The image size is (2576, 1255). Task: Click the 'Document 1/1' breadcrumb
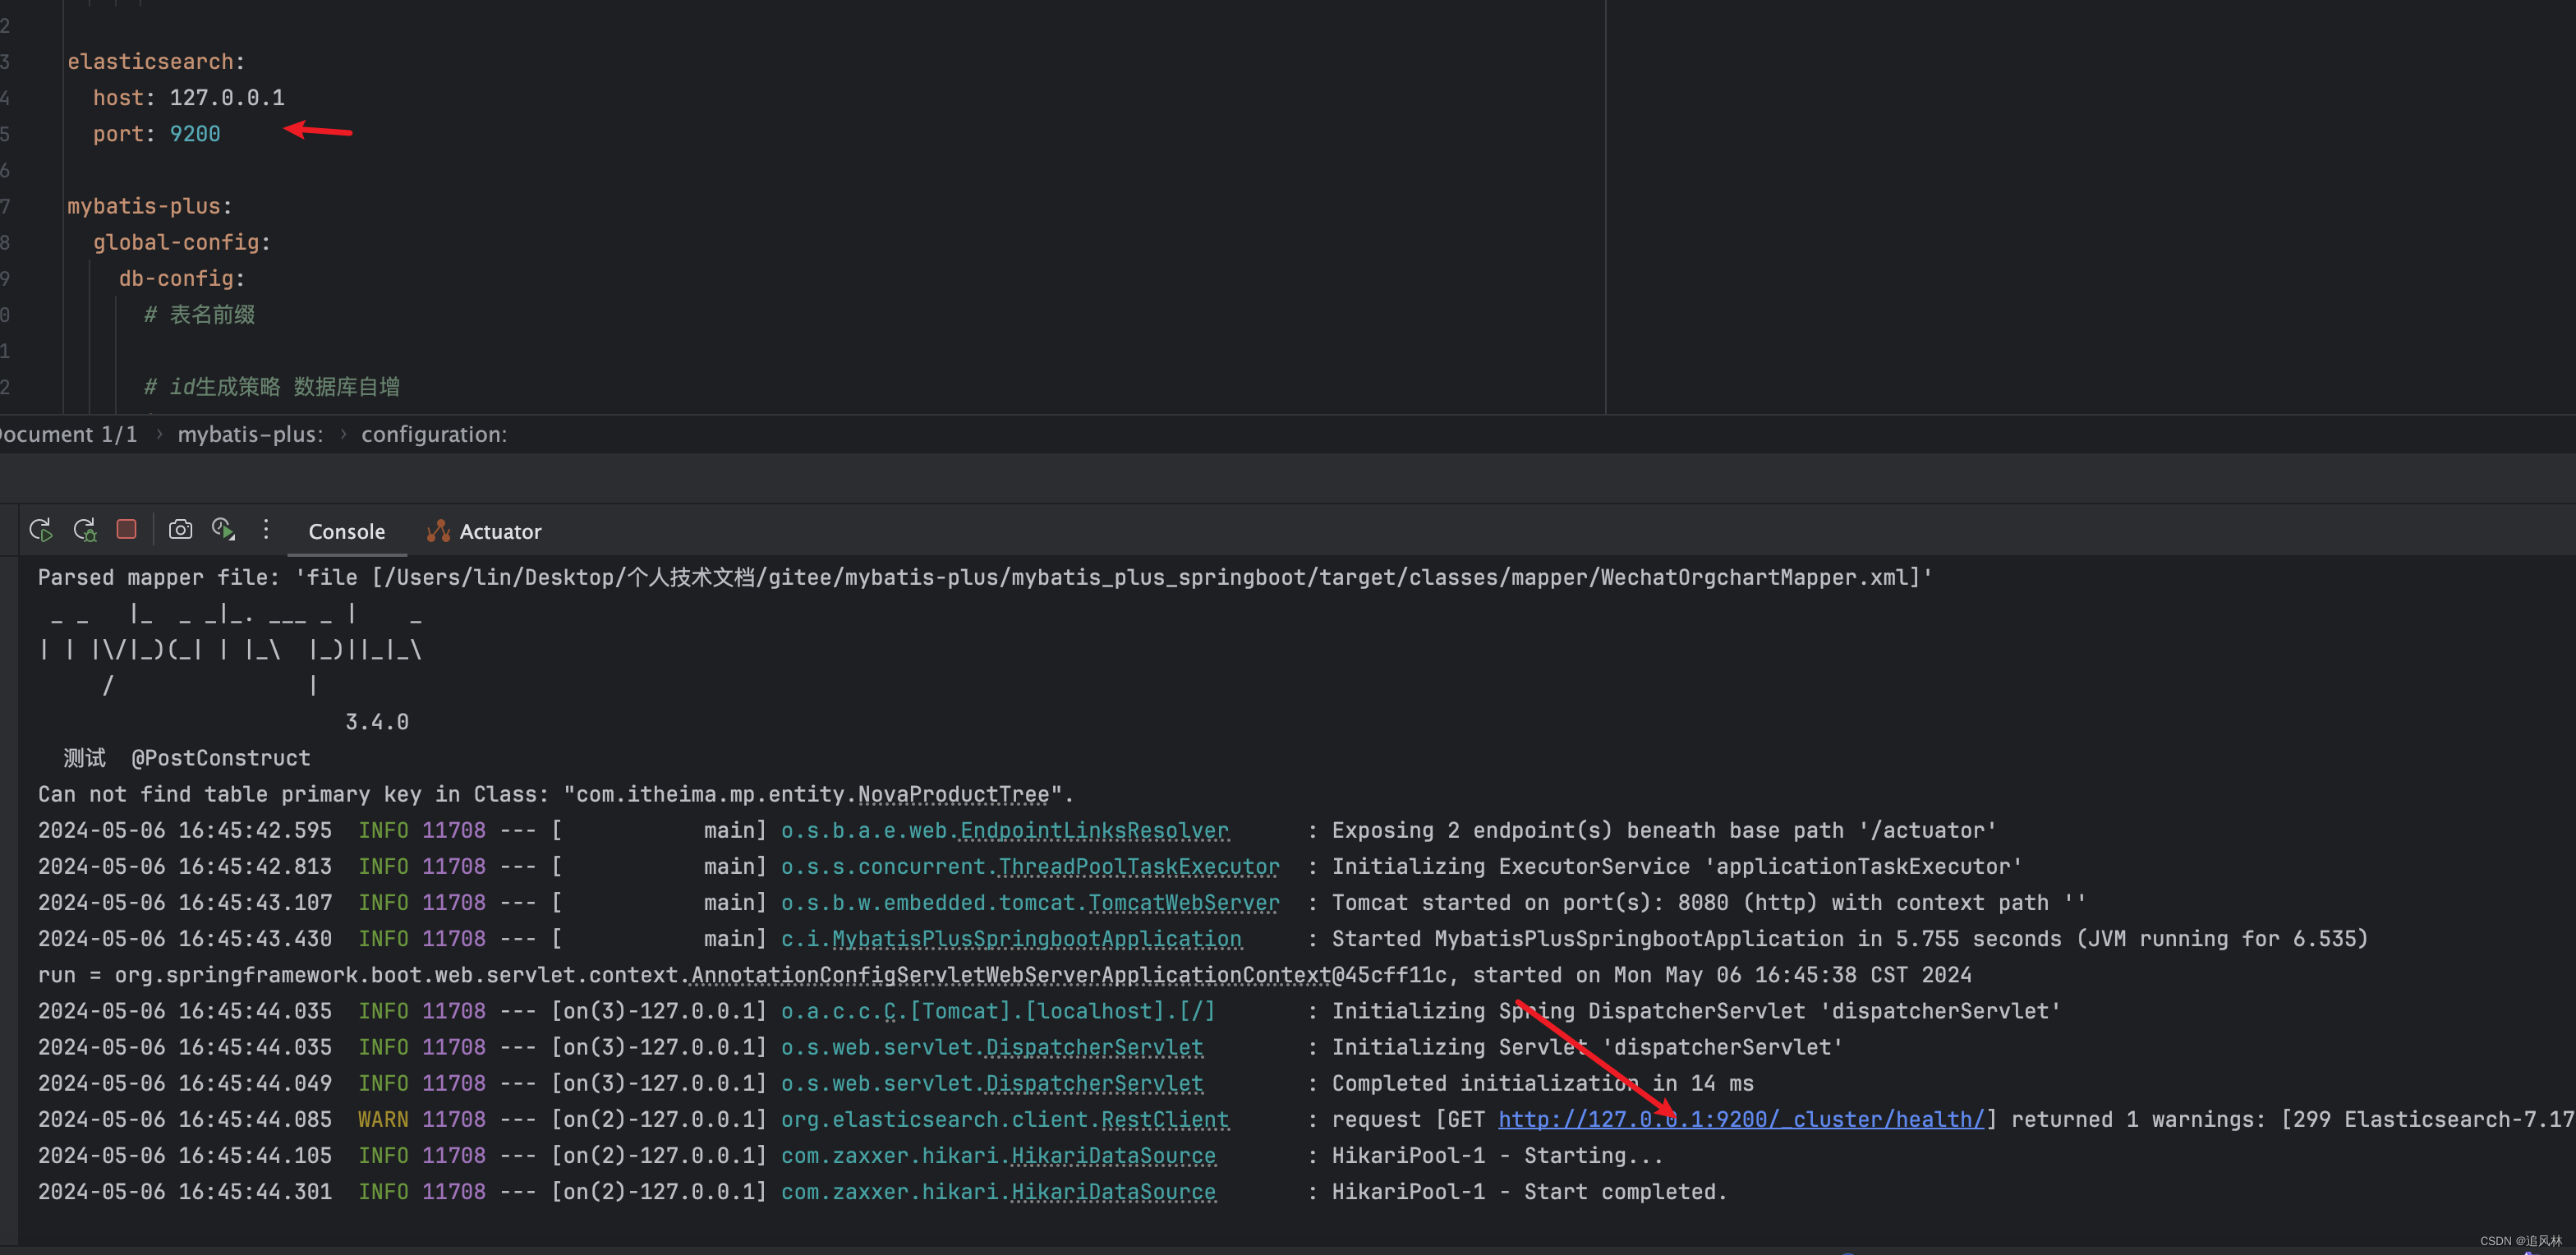tap(67, 434)
